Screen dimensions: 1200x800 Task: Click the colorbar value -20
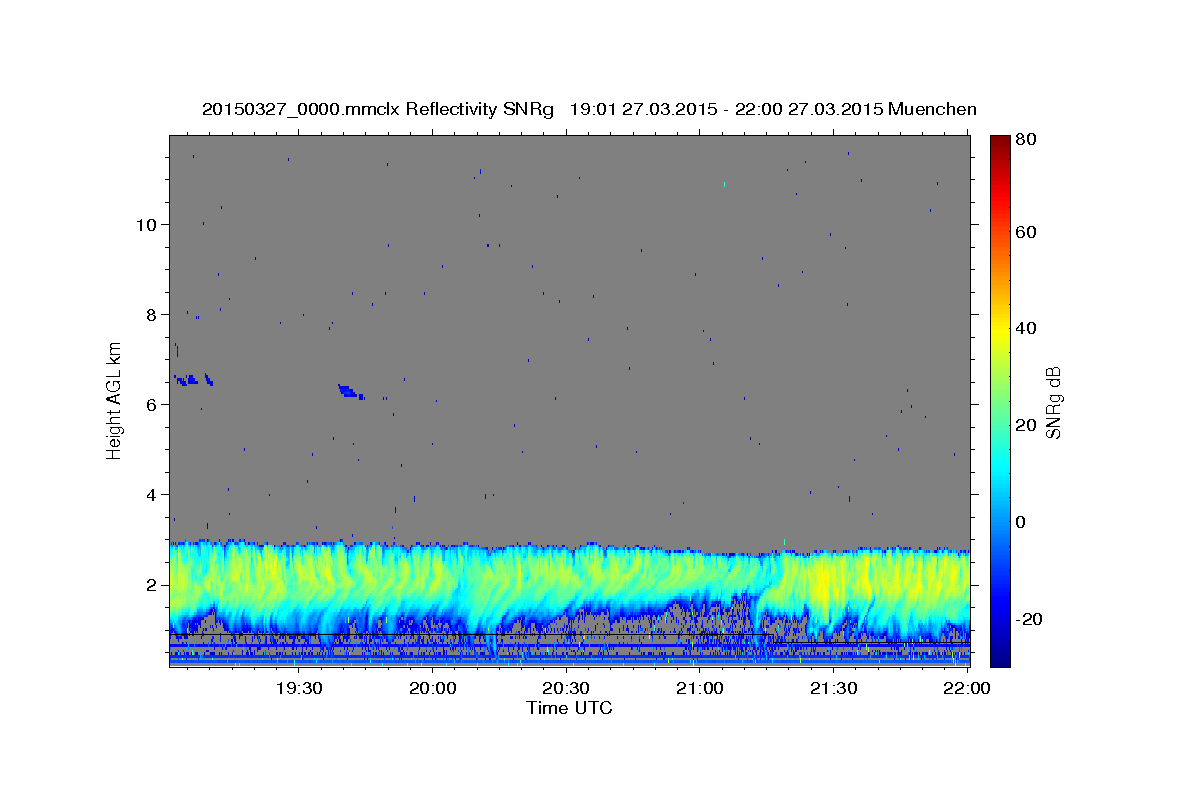tap(1027, 619)
